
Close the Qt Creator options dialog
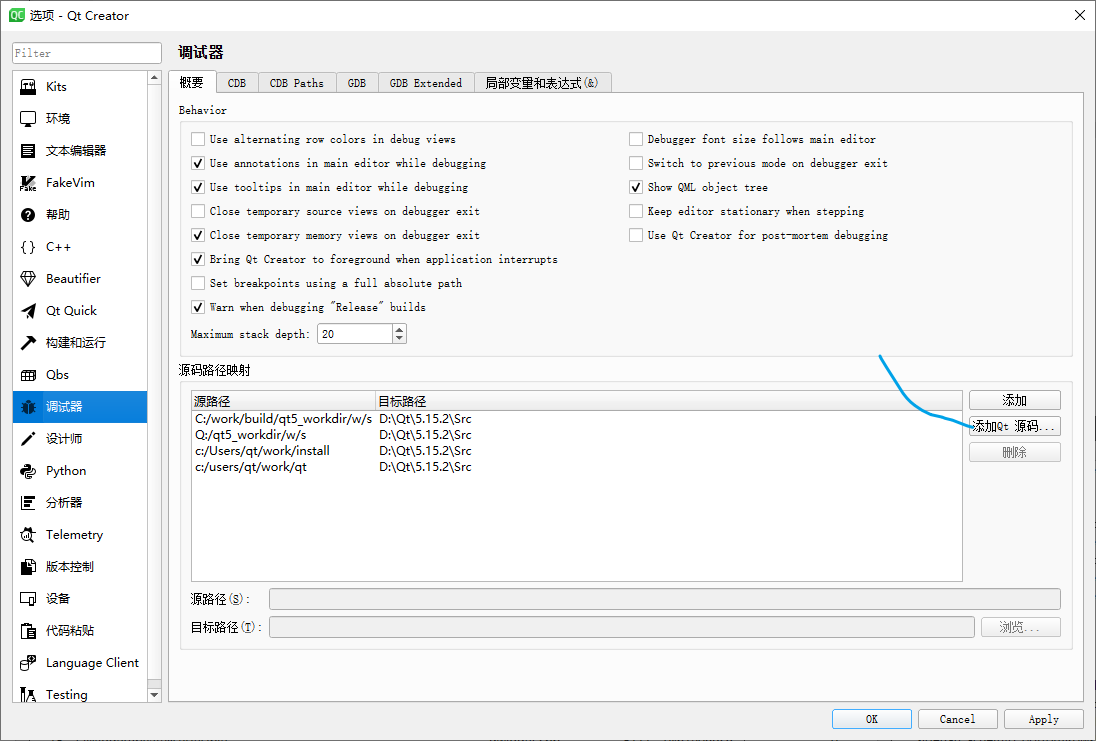1079,15
